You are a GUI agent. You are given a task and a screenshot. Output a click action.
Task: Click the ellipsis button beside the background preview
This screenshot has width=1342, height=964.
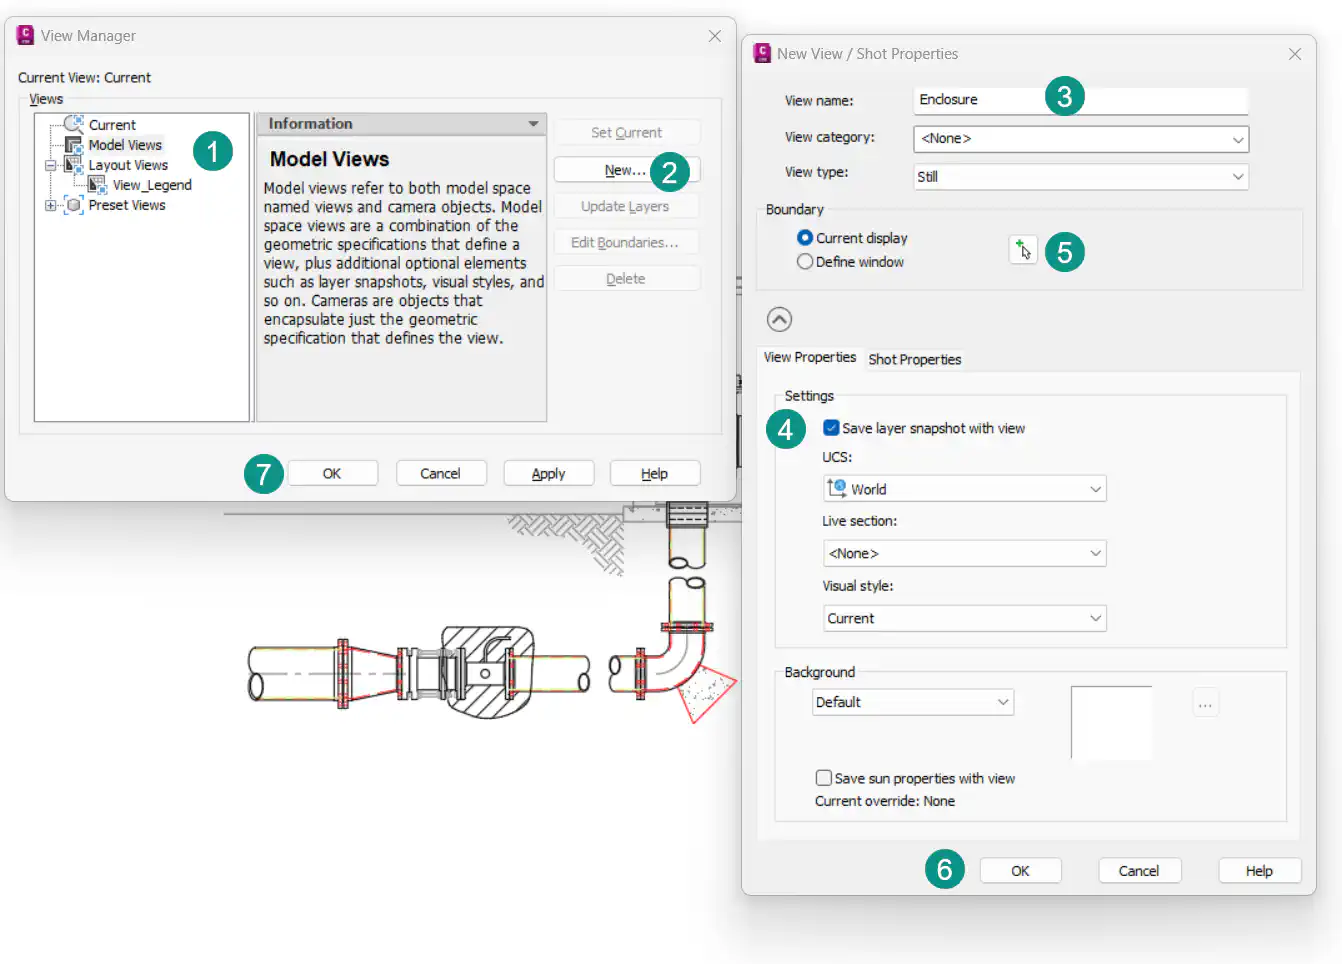point(1205,702)
